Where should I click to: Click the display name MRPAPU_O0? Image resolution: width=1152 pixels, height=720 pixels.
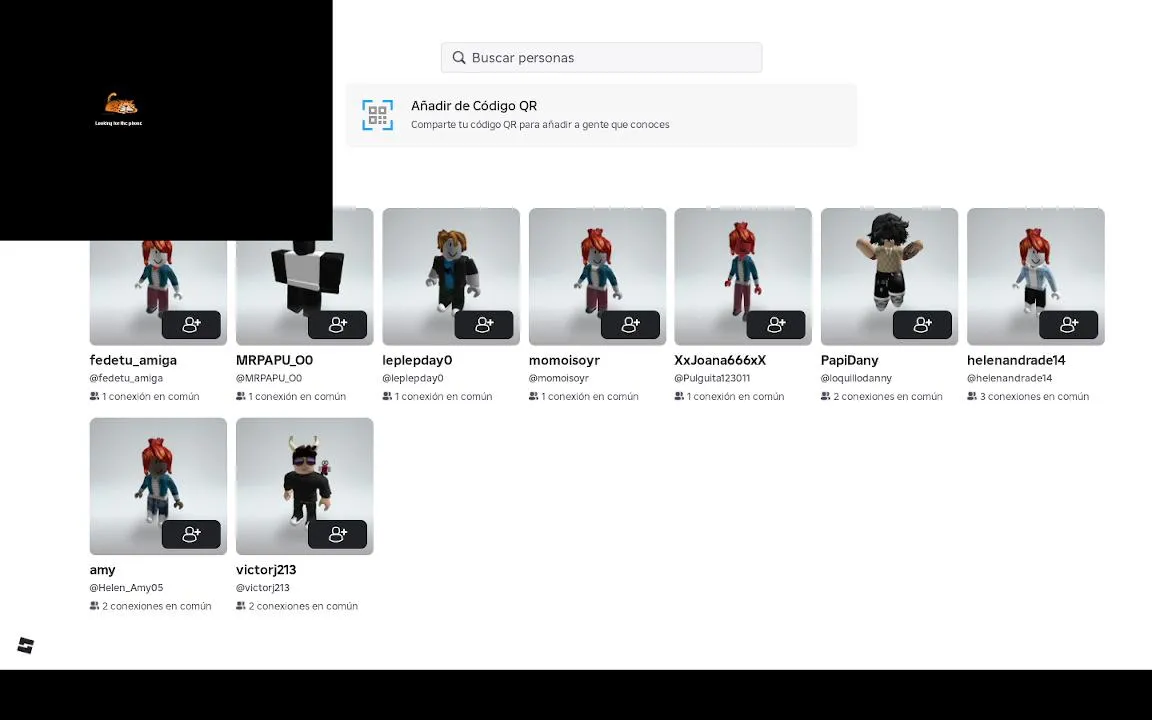point(274,360)
